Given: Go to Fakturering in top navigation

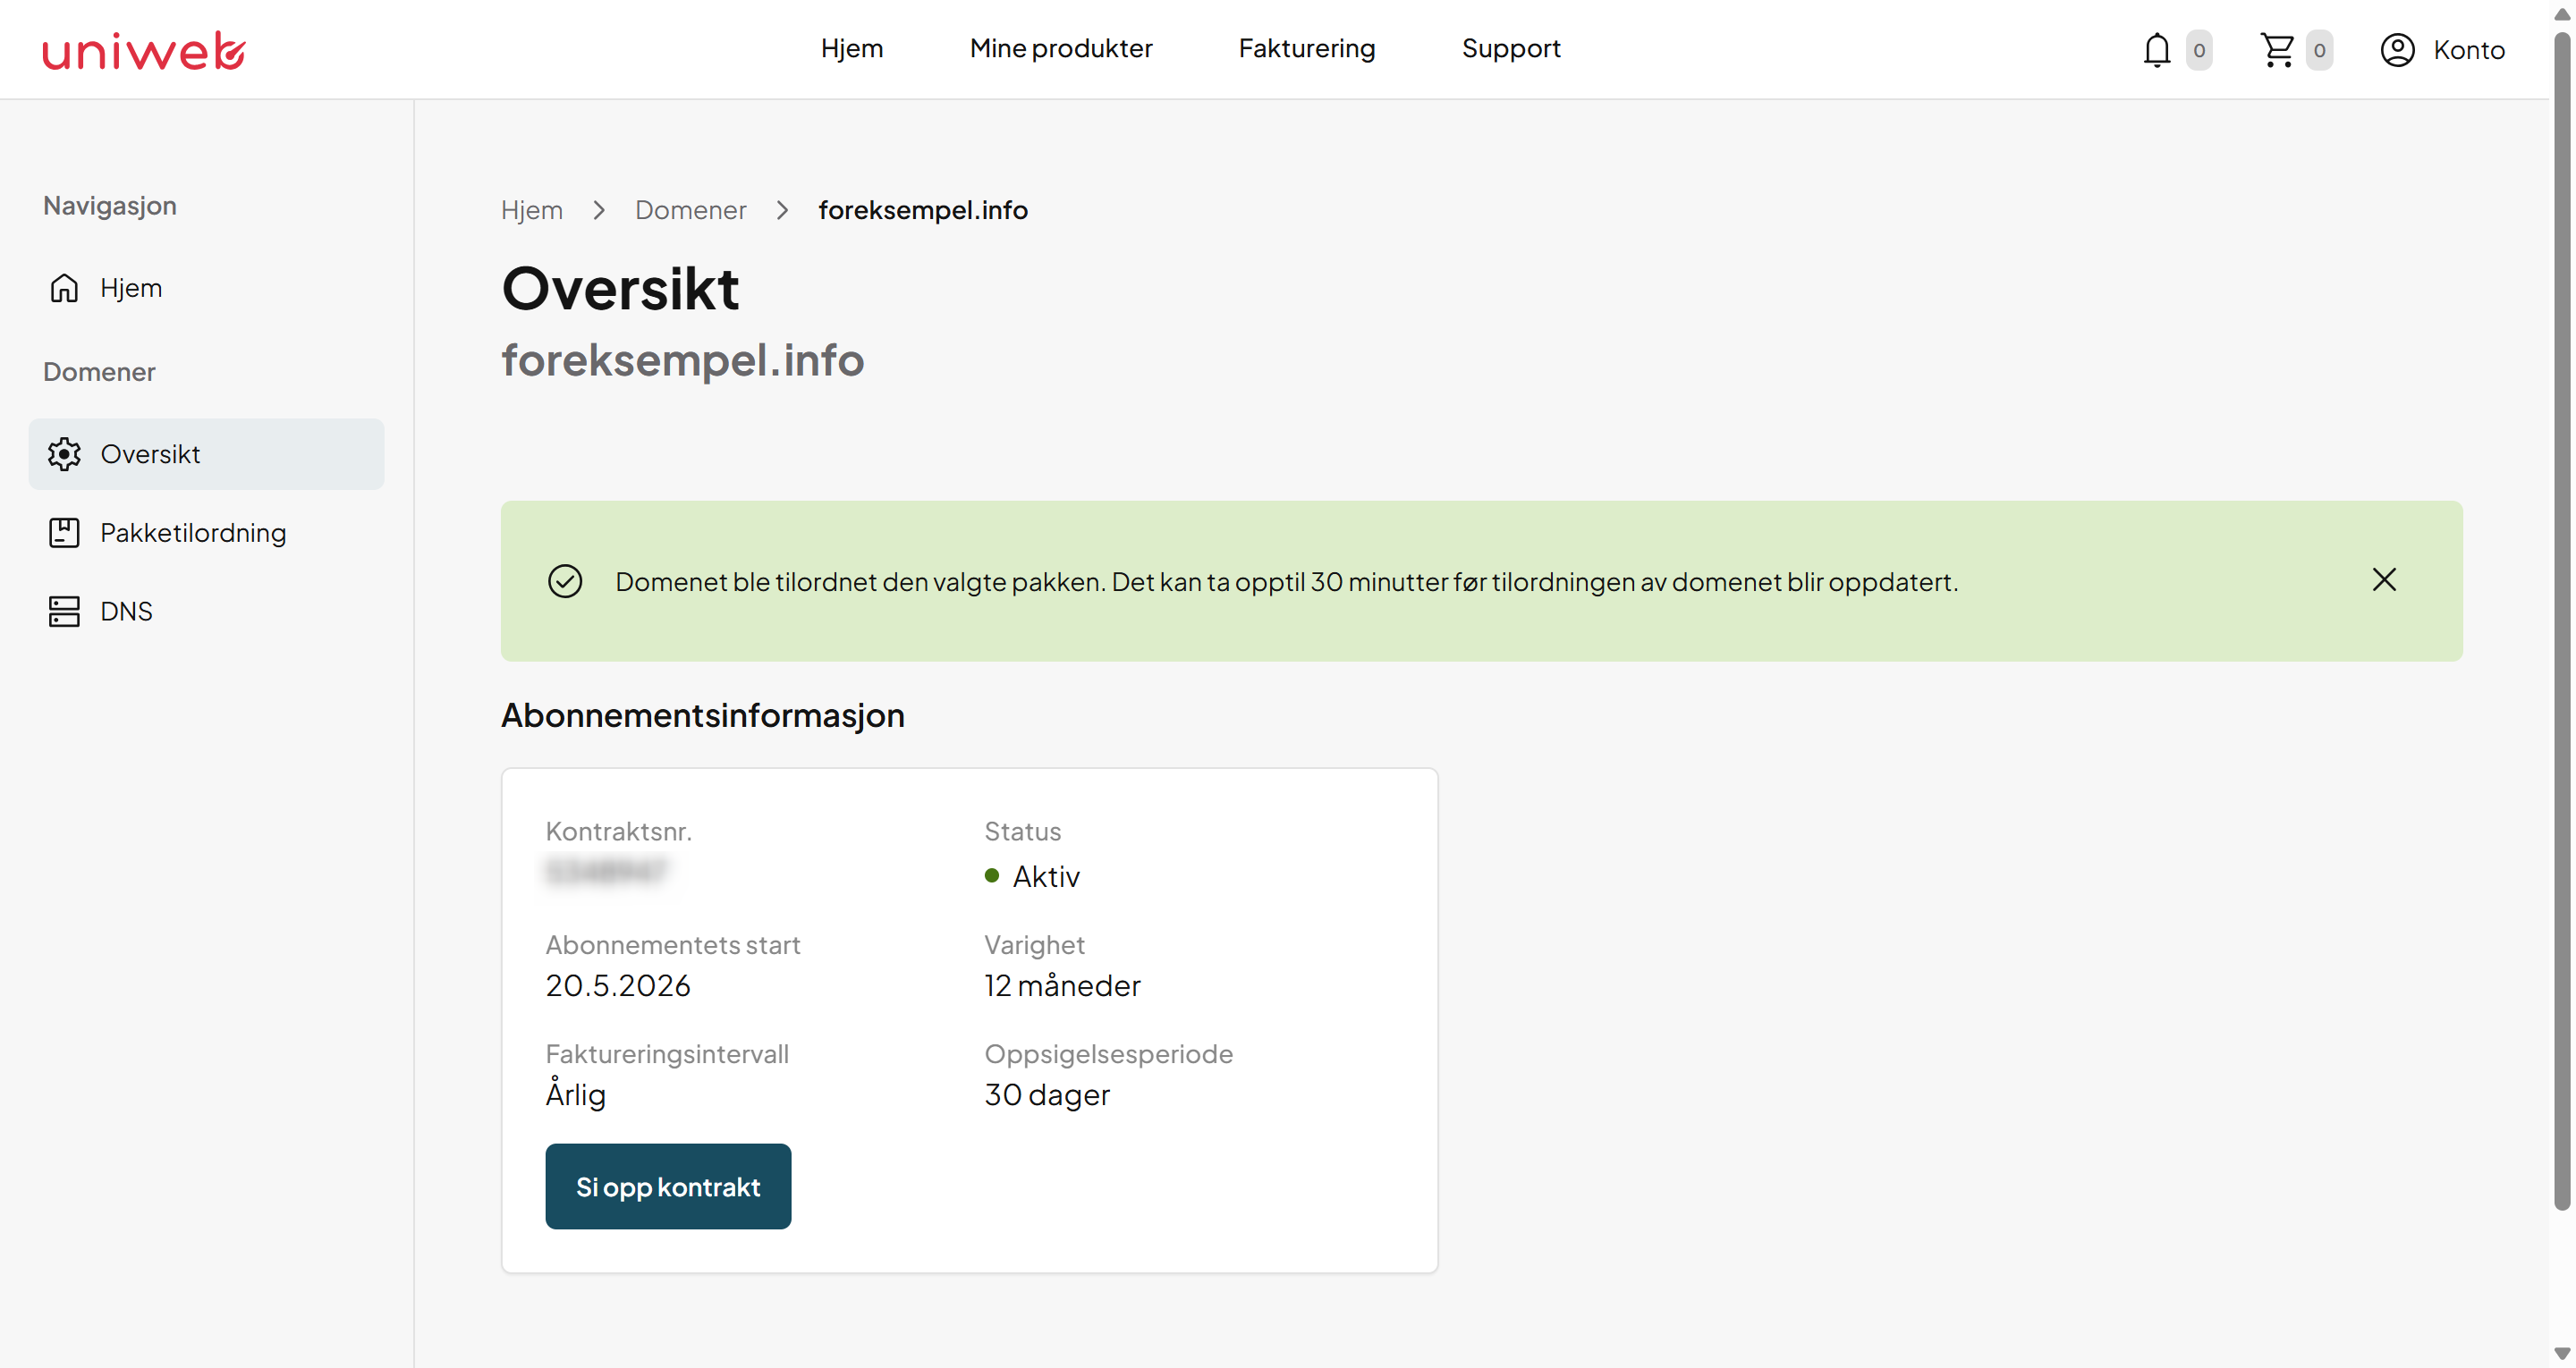Looking at the screenshot, I should click(1307, 48).
